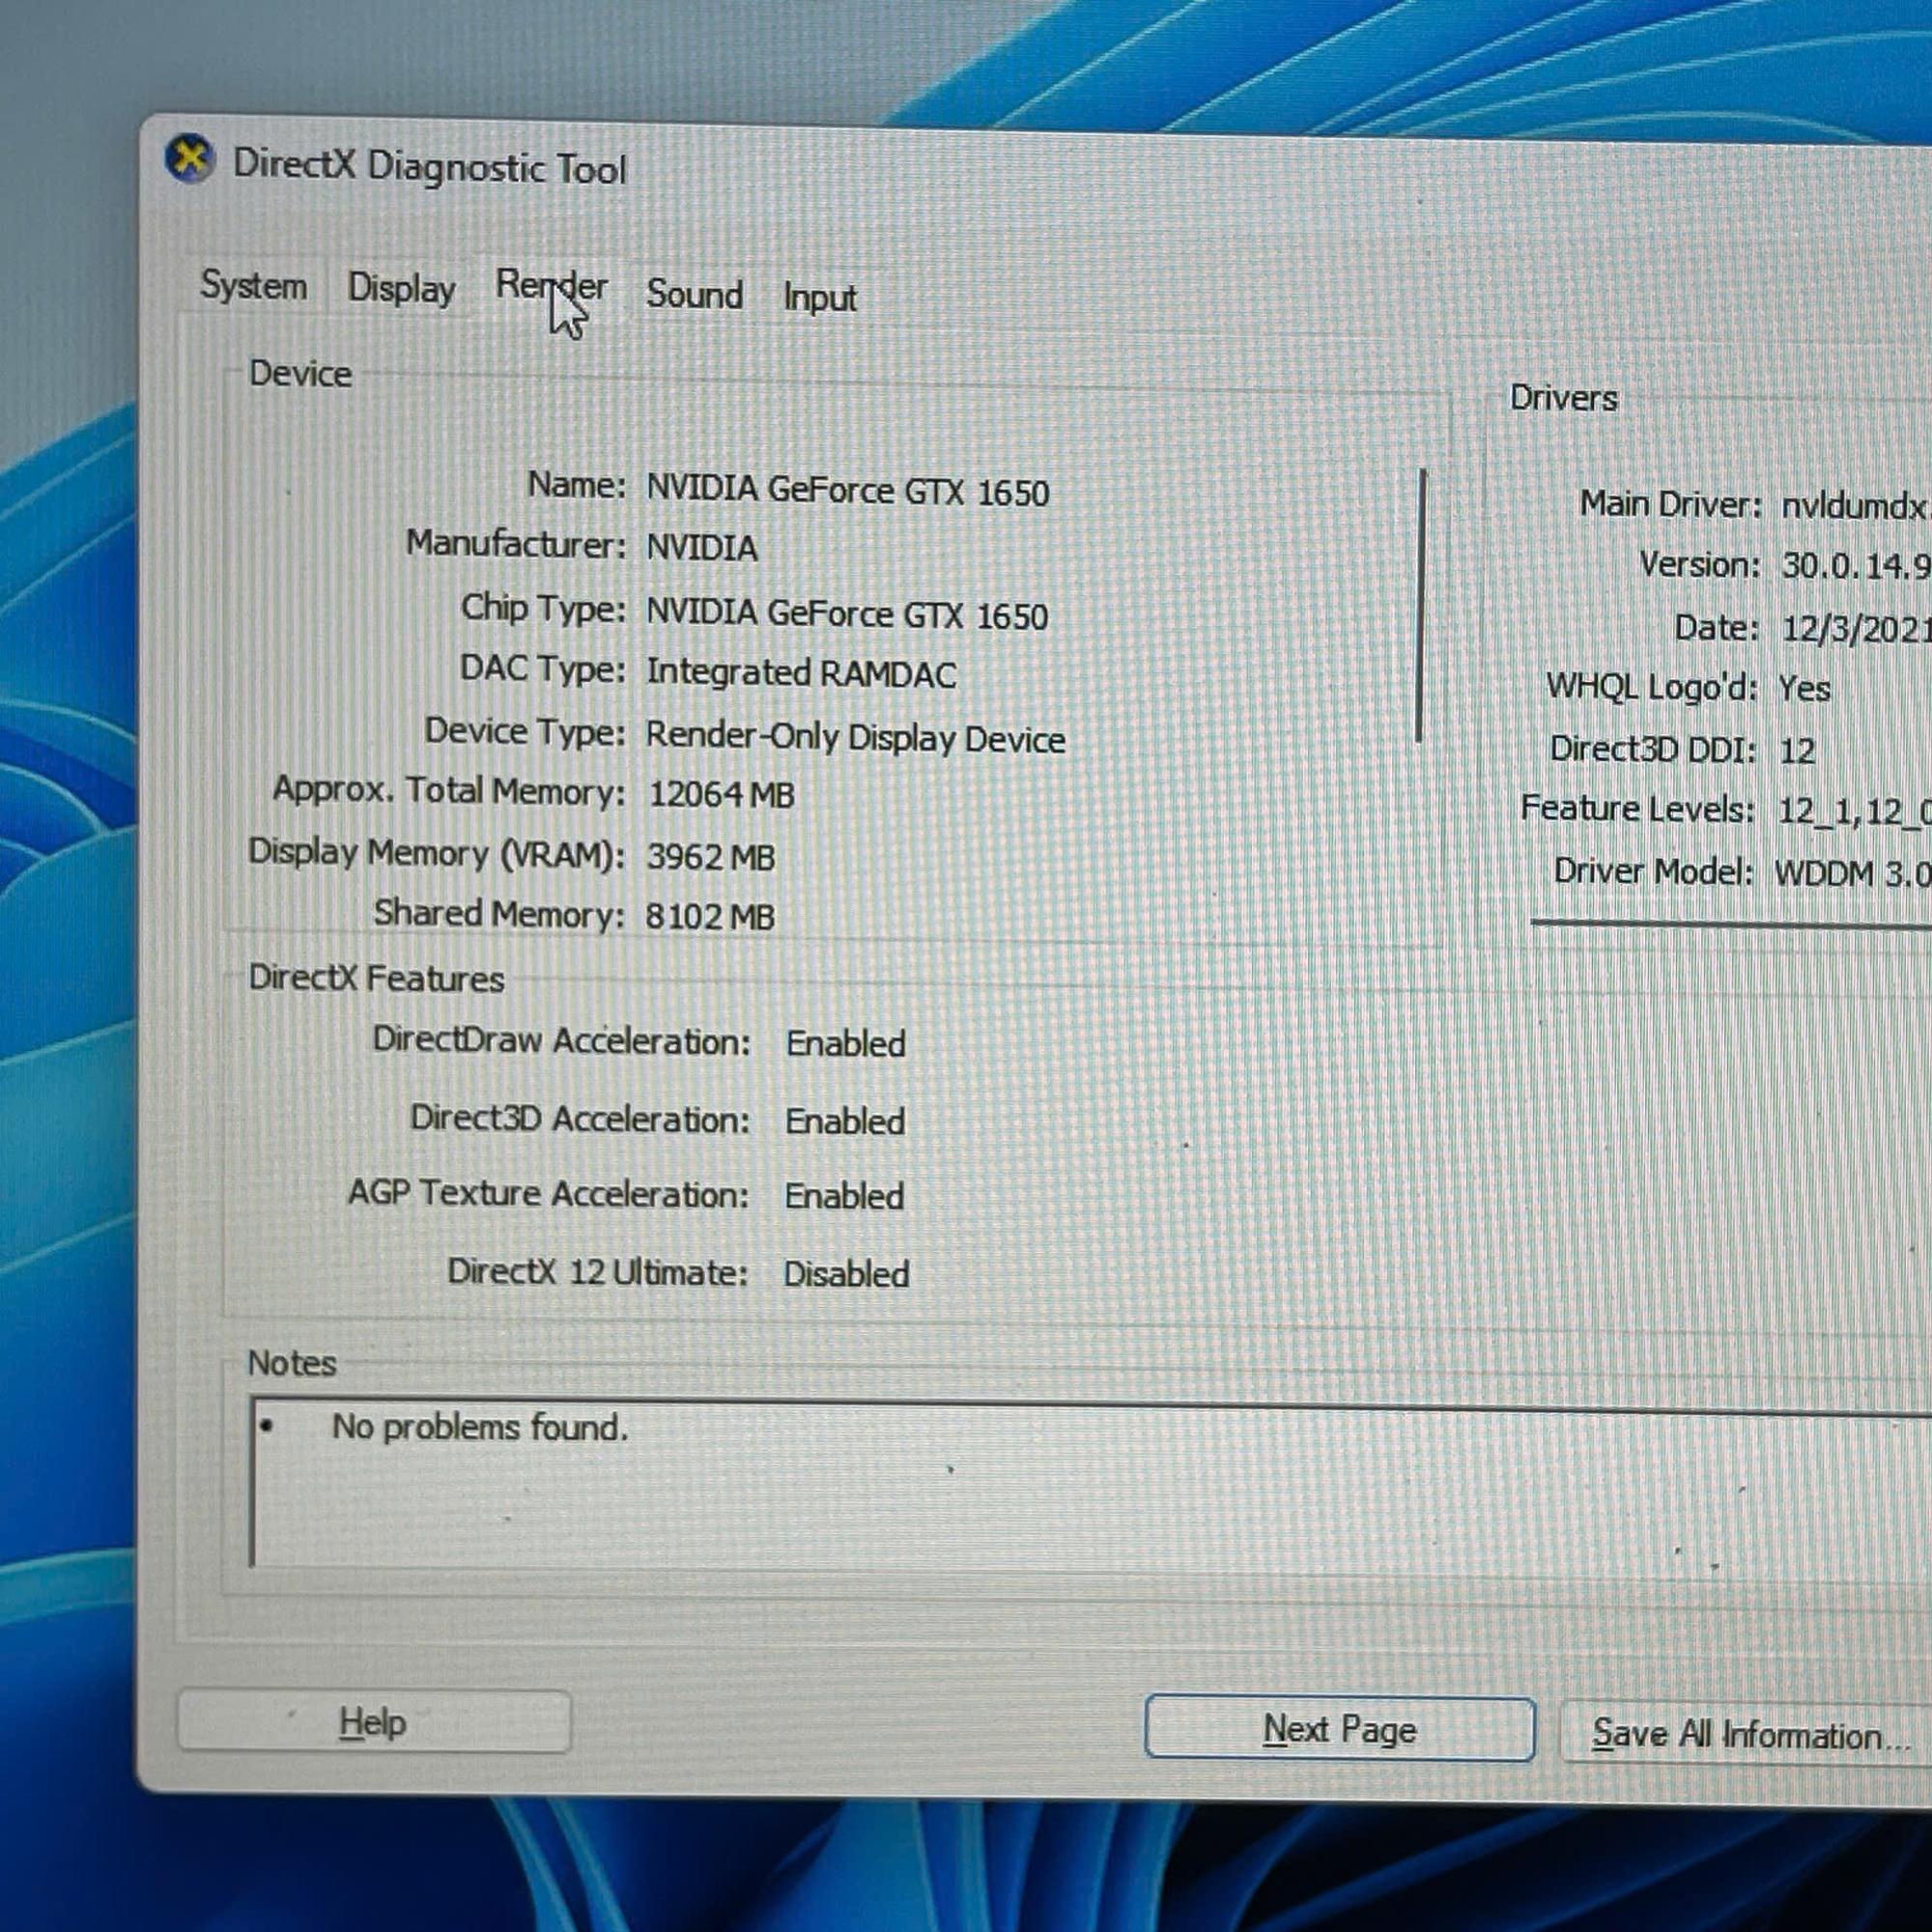Click Direct3D Acceleration 'Enabled' value
Screen dimensions: 1932x1932
tap(845, 1121)
